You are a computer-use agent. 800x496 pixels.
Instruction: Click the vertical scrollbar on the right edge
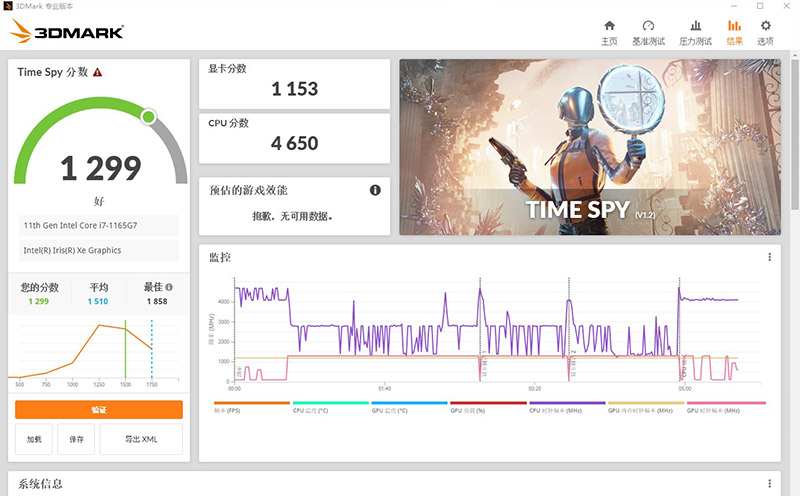click(x=795, y=133)
